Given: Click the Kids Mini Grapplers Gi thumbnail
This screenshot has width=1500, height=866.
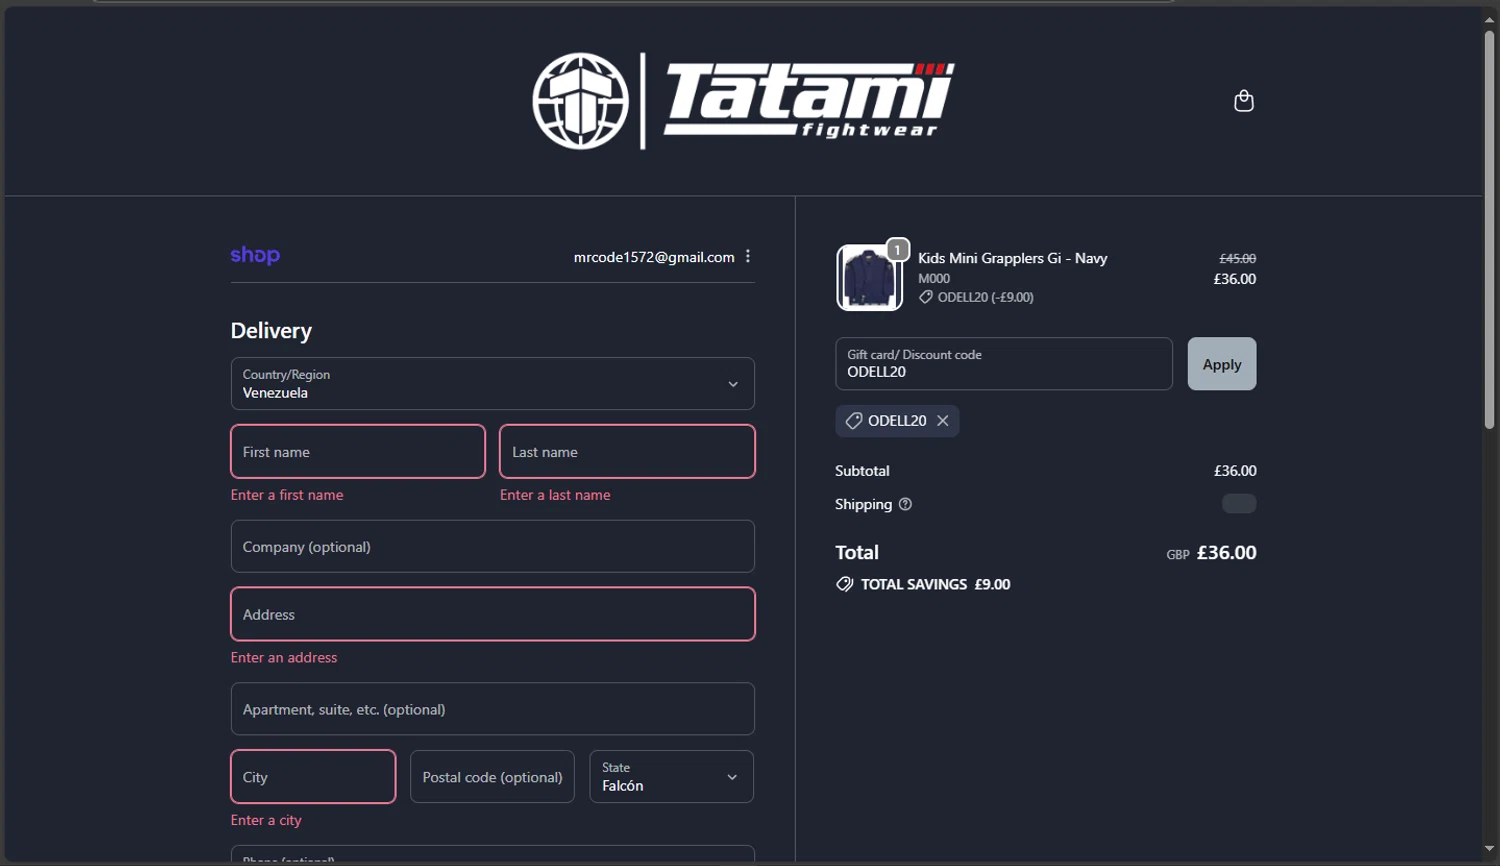Looking at the screenshot, I should [869, 278].
